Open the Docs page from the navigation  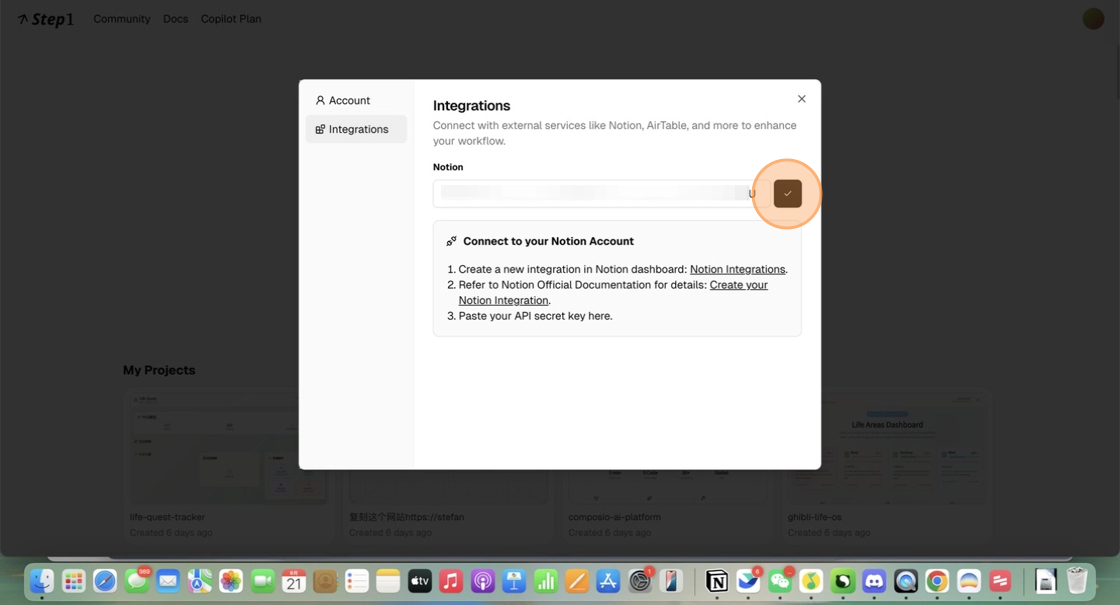point(176,19)
